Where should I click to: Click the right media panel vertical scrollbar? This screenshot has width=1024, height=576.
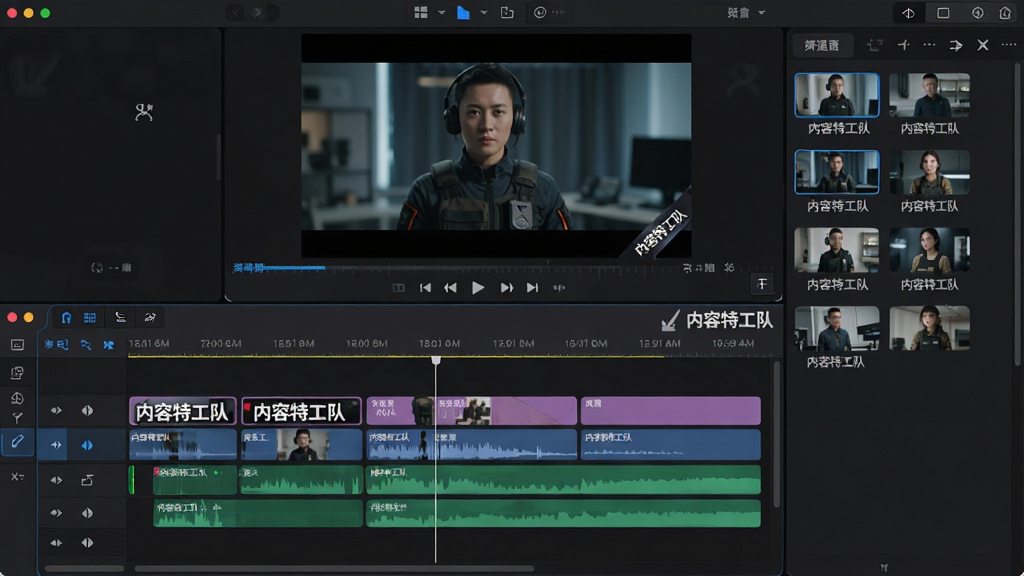pyautogui.click(x=1017, y=214)
